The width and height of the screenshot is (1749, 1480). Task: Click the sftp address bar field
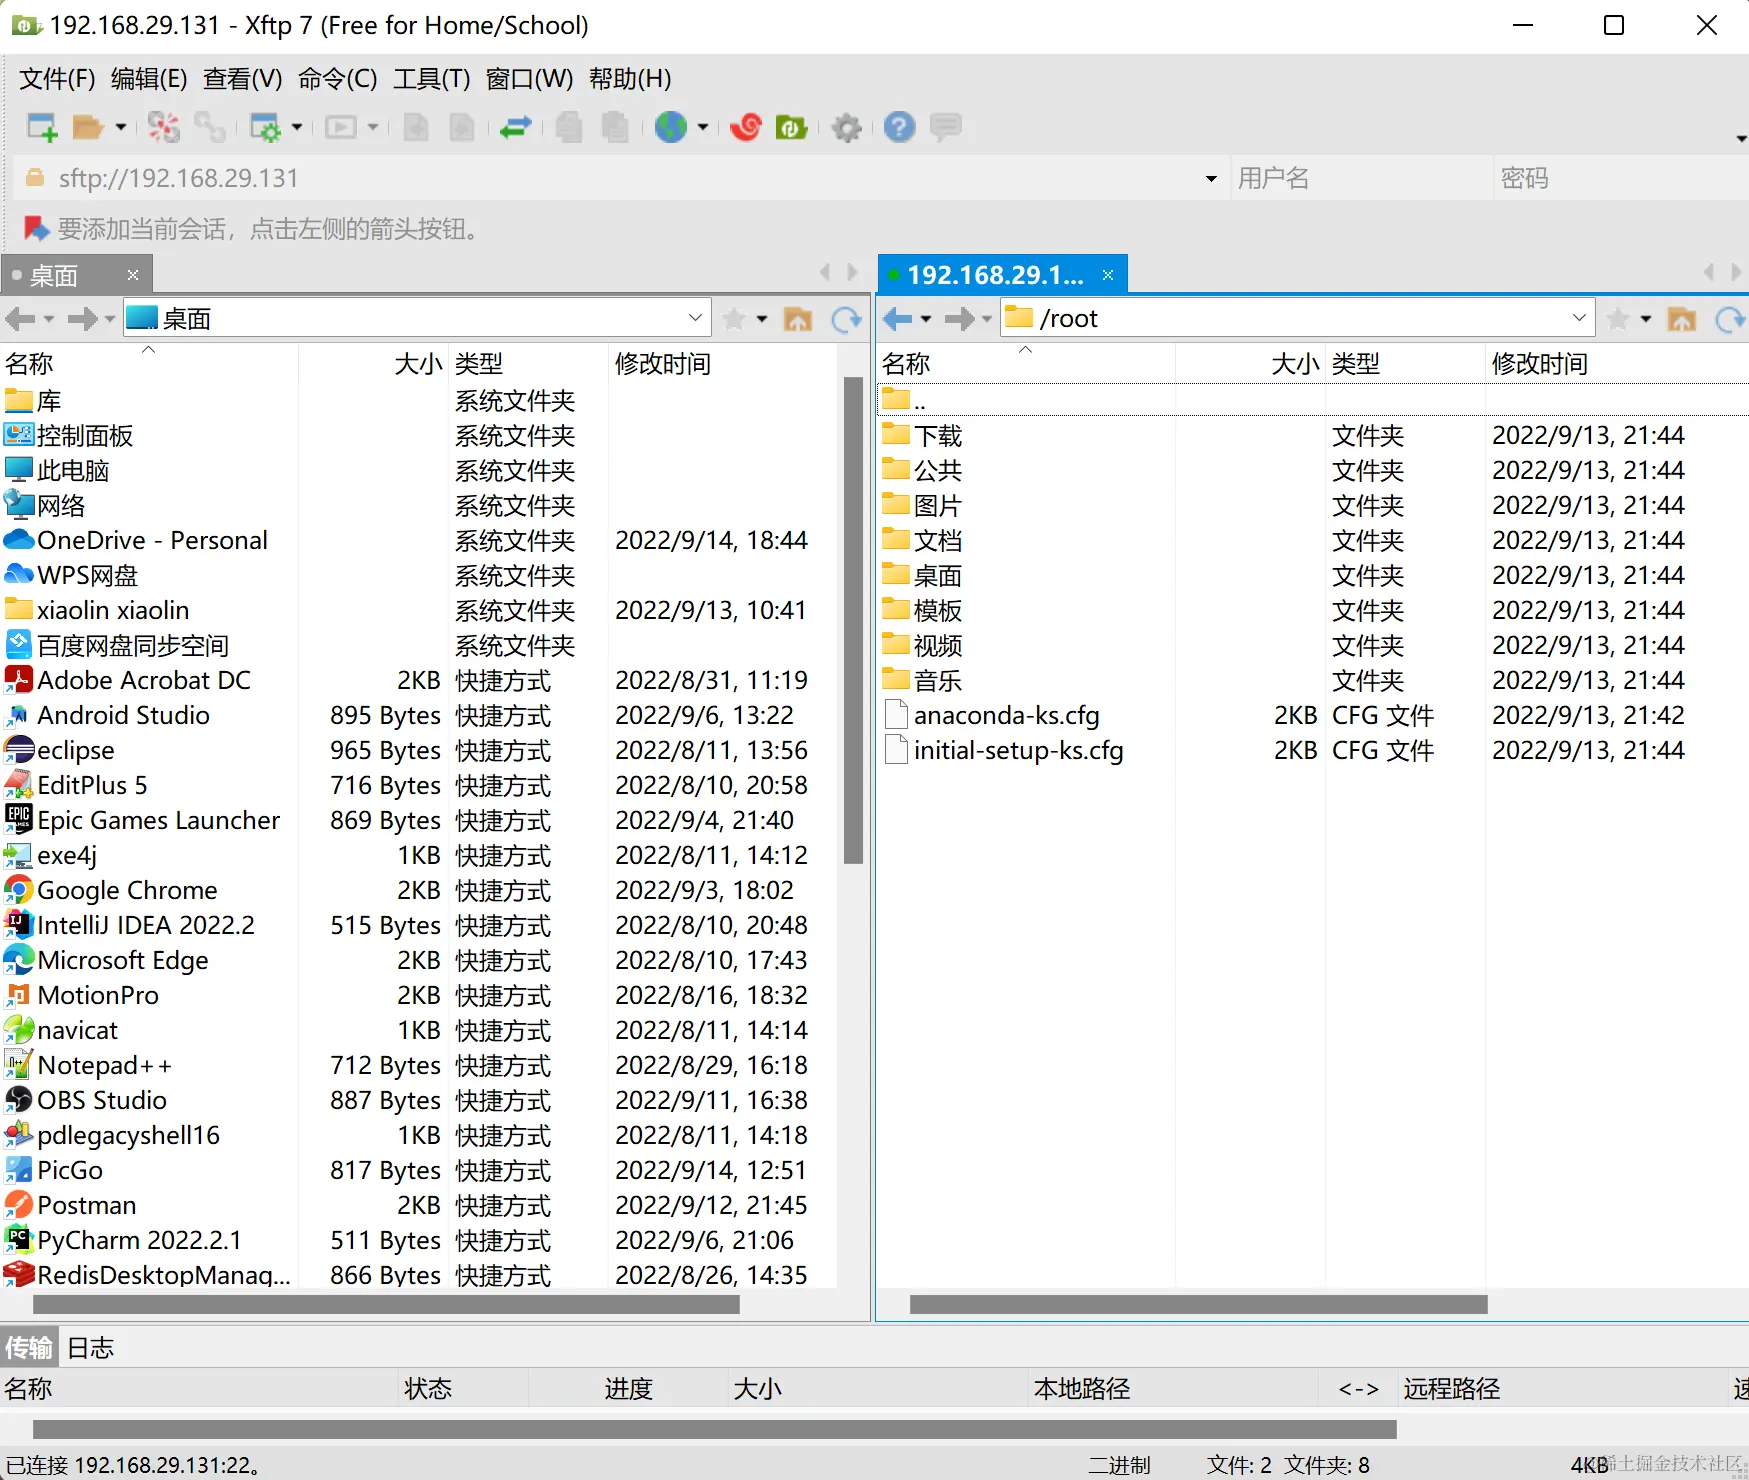(x=620, y=178)
